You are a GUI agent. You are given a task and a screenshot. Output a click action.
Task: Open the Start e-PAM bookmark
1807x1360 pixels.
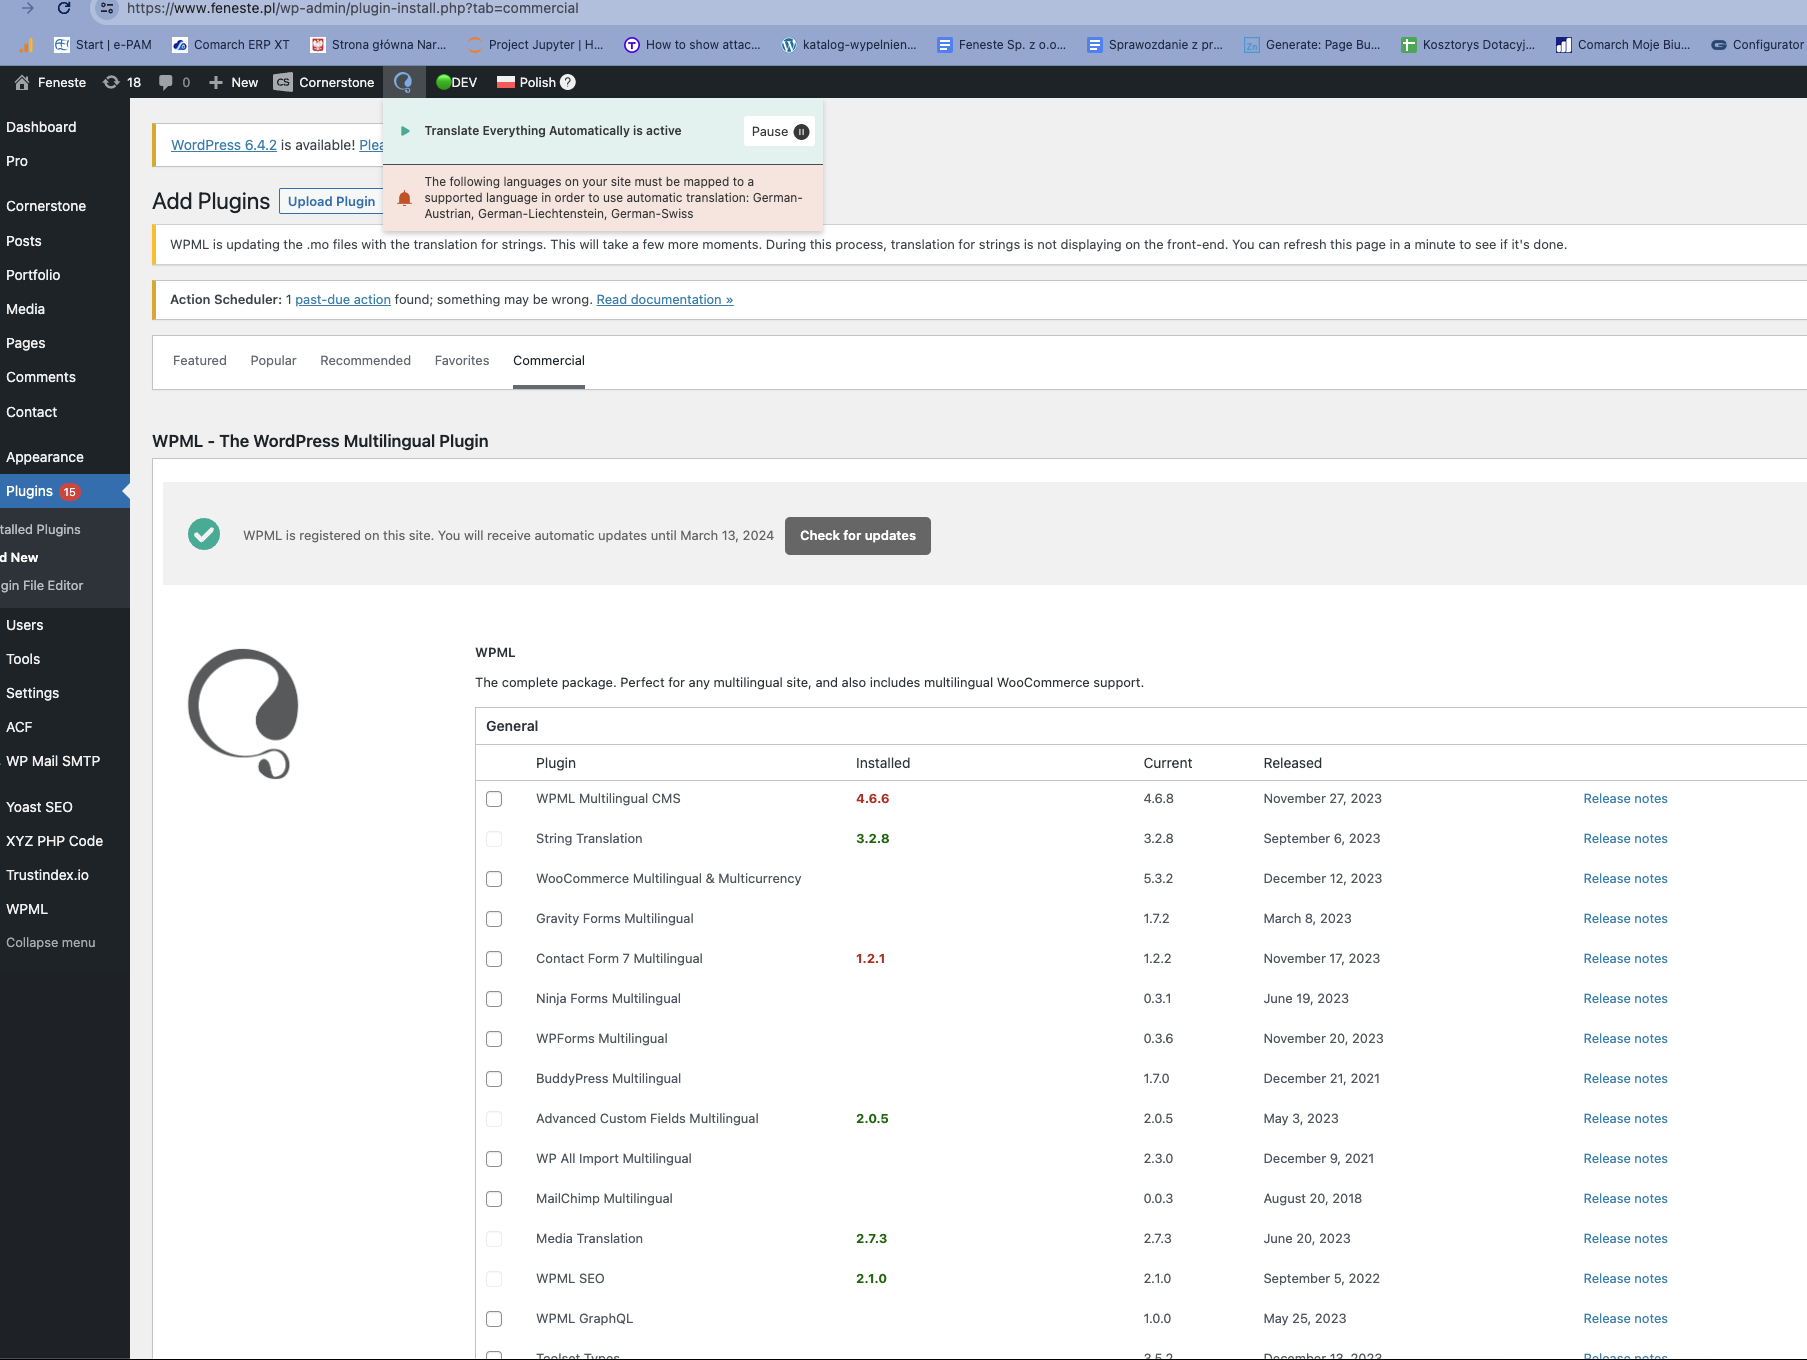pyautogui.click(x=103, y=44)
